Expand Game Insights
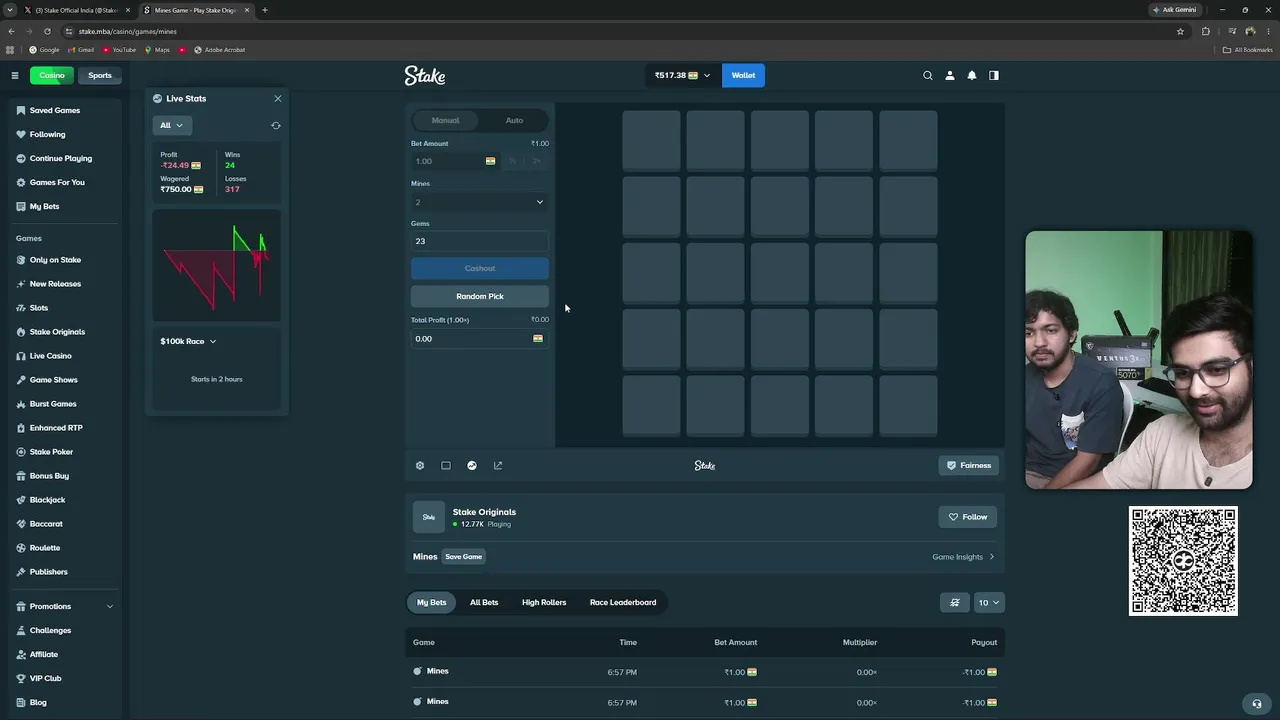Image resolution: width=1280 pixels, height=720 pixels. [963, 557]
